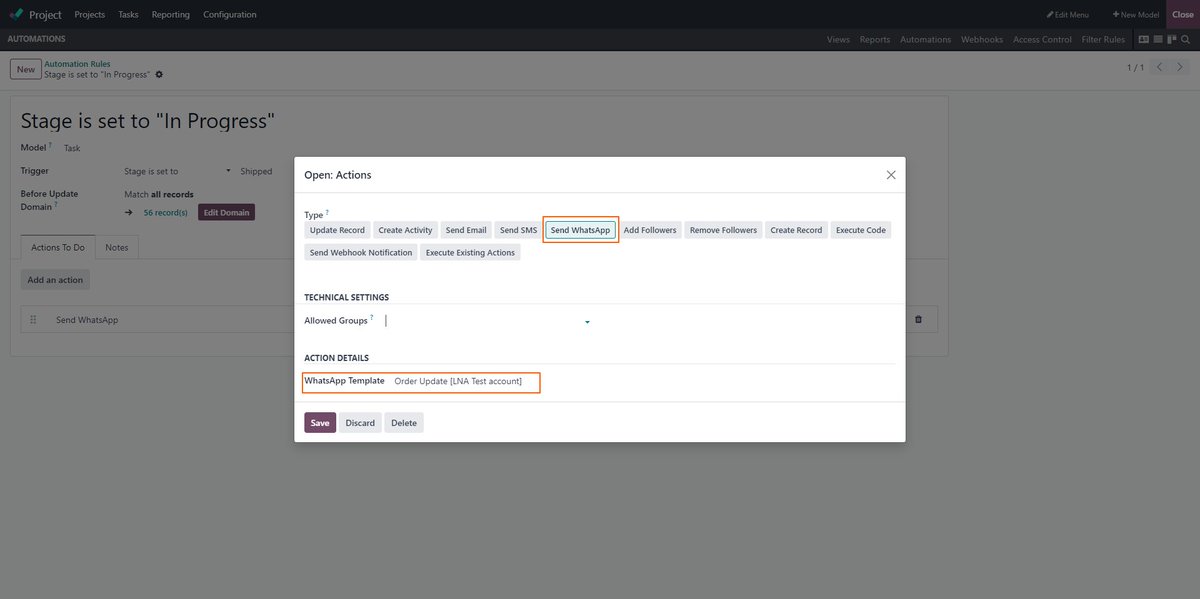Select the Update Record action type
Viewport: 1200px width, 599px height.
click(337, 230)
